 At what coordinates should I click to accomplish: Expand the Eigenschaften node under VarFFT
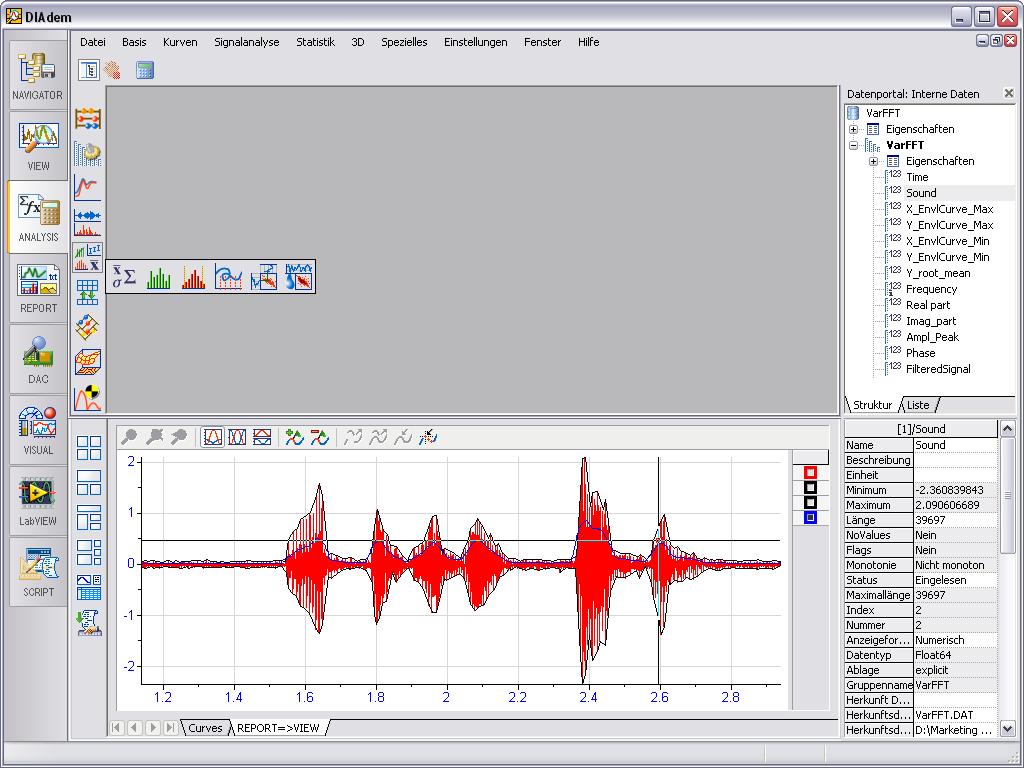[875, 161]
